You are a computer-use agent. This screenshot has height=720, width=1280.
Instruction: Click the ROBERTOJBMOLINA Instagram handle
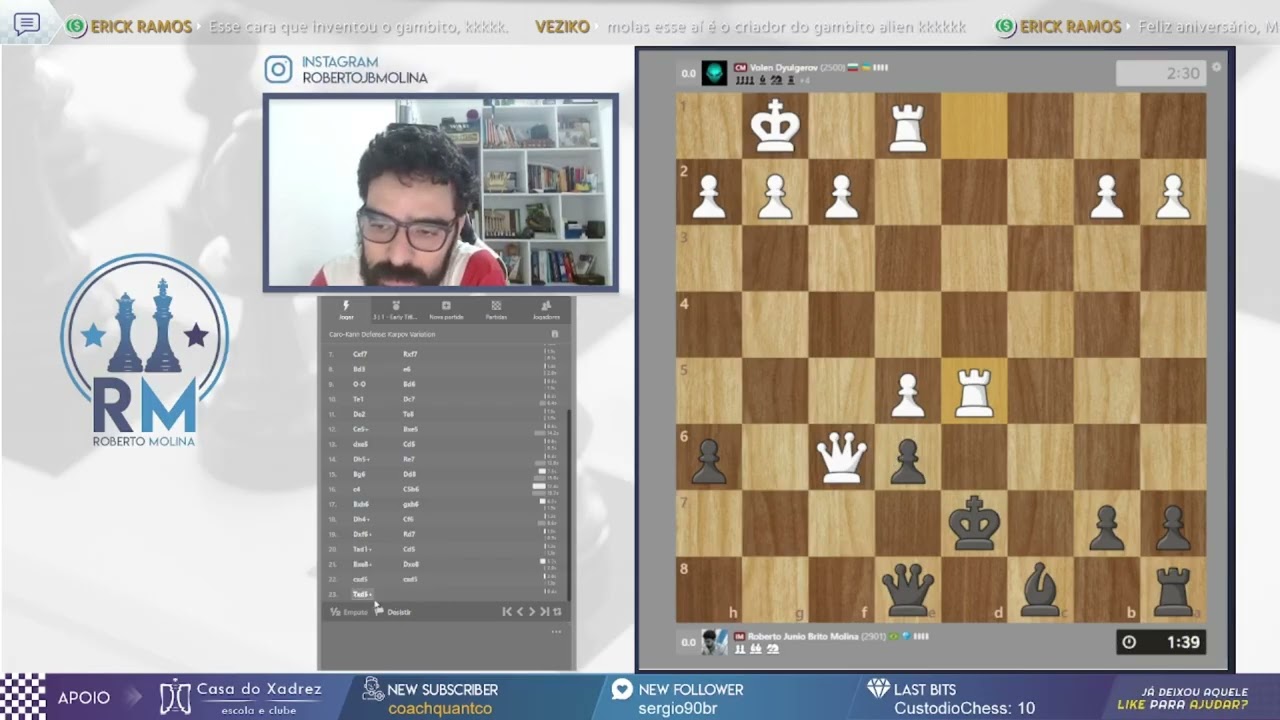click(365, 78)
